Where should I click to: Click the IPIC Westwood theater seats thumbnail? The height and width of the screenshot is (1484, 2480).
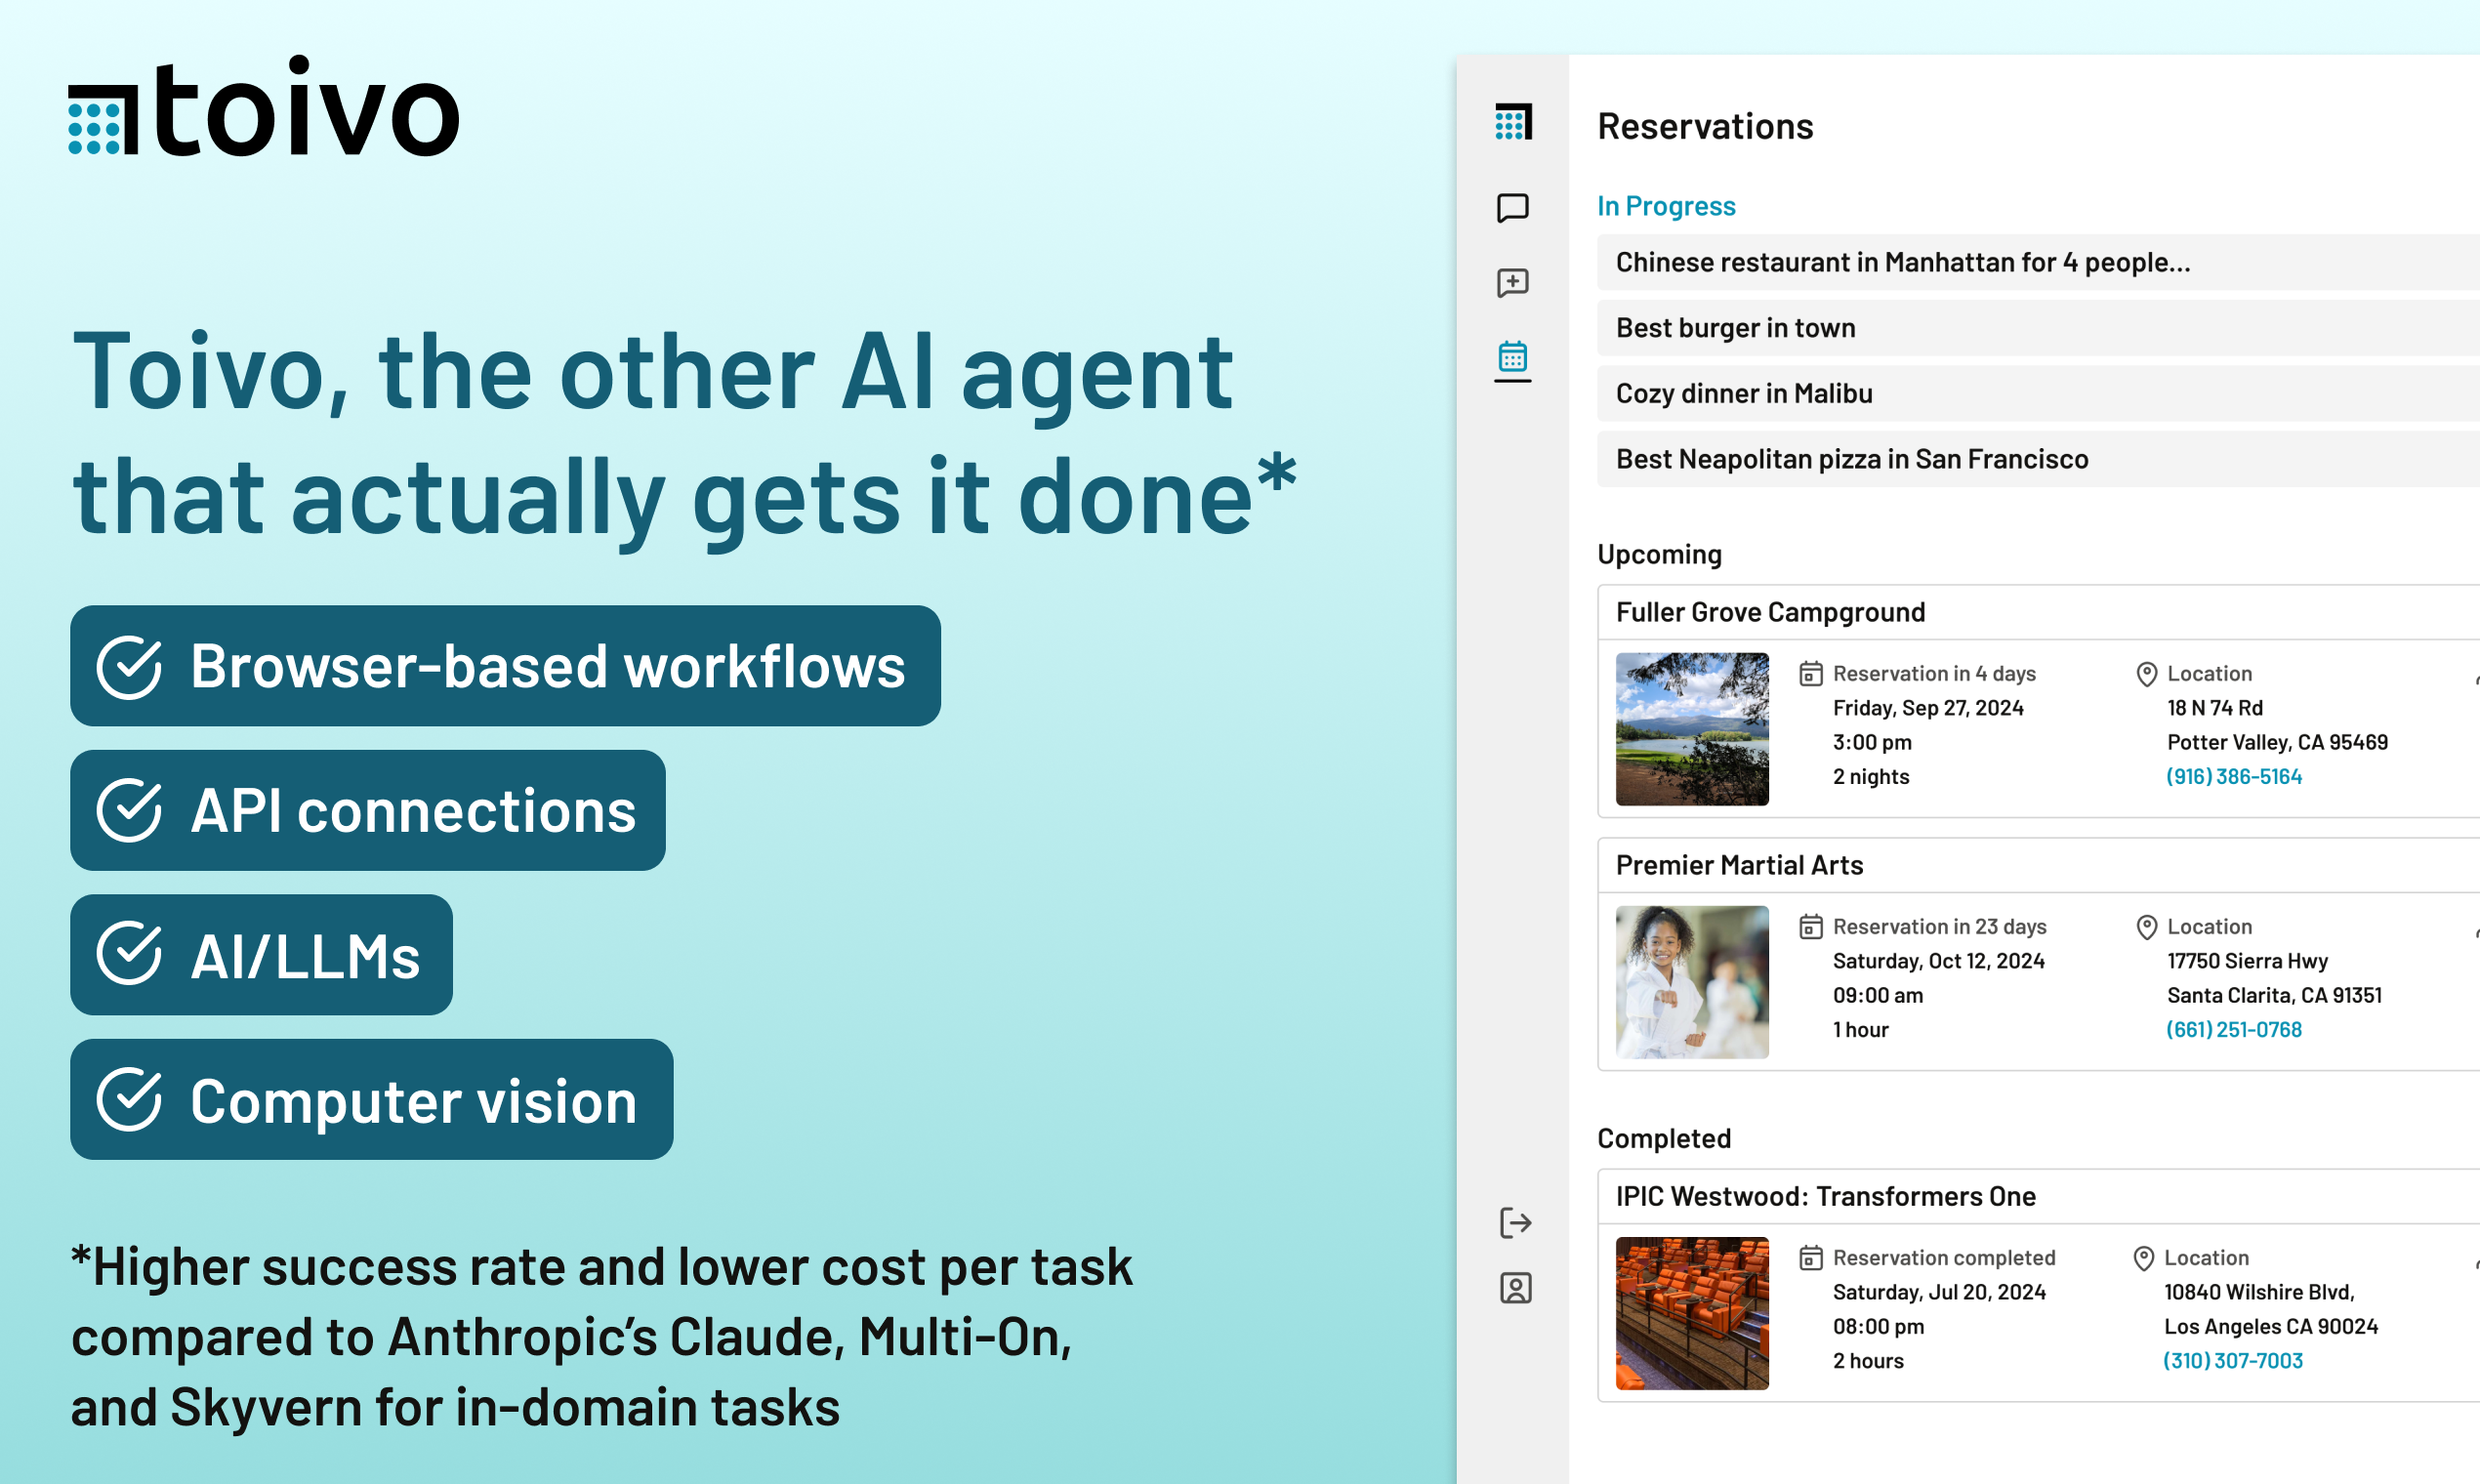click(1692, 1313)
